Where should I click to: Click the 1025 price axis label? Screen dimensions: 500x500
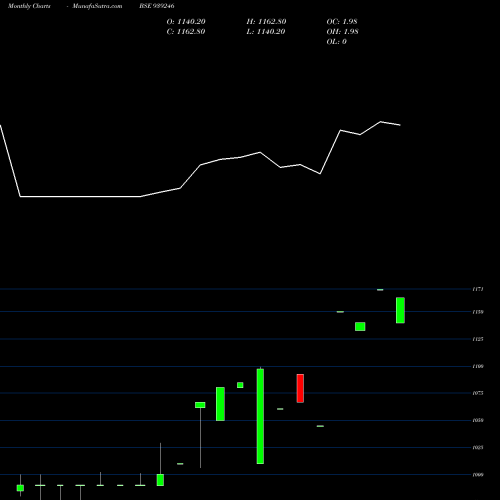click(x=478, y=447)
